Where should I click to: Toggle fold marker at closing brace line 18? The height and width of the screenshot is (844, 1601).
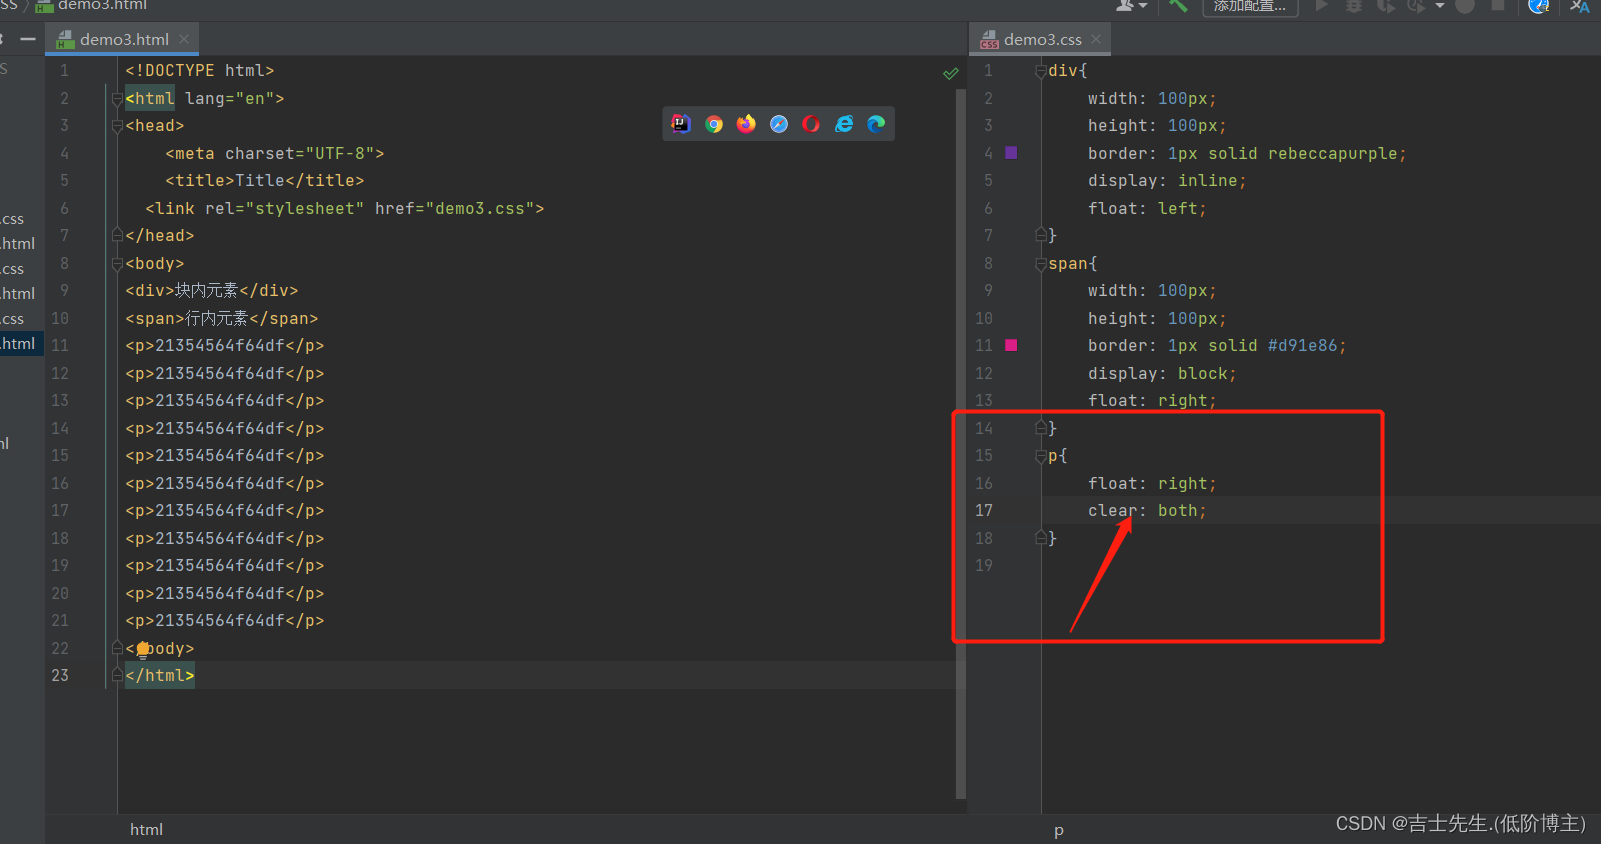coord(1041,538)
